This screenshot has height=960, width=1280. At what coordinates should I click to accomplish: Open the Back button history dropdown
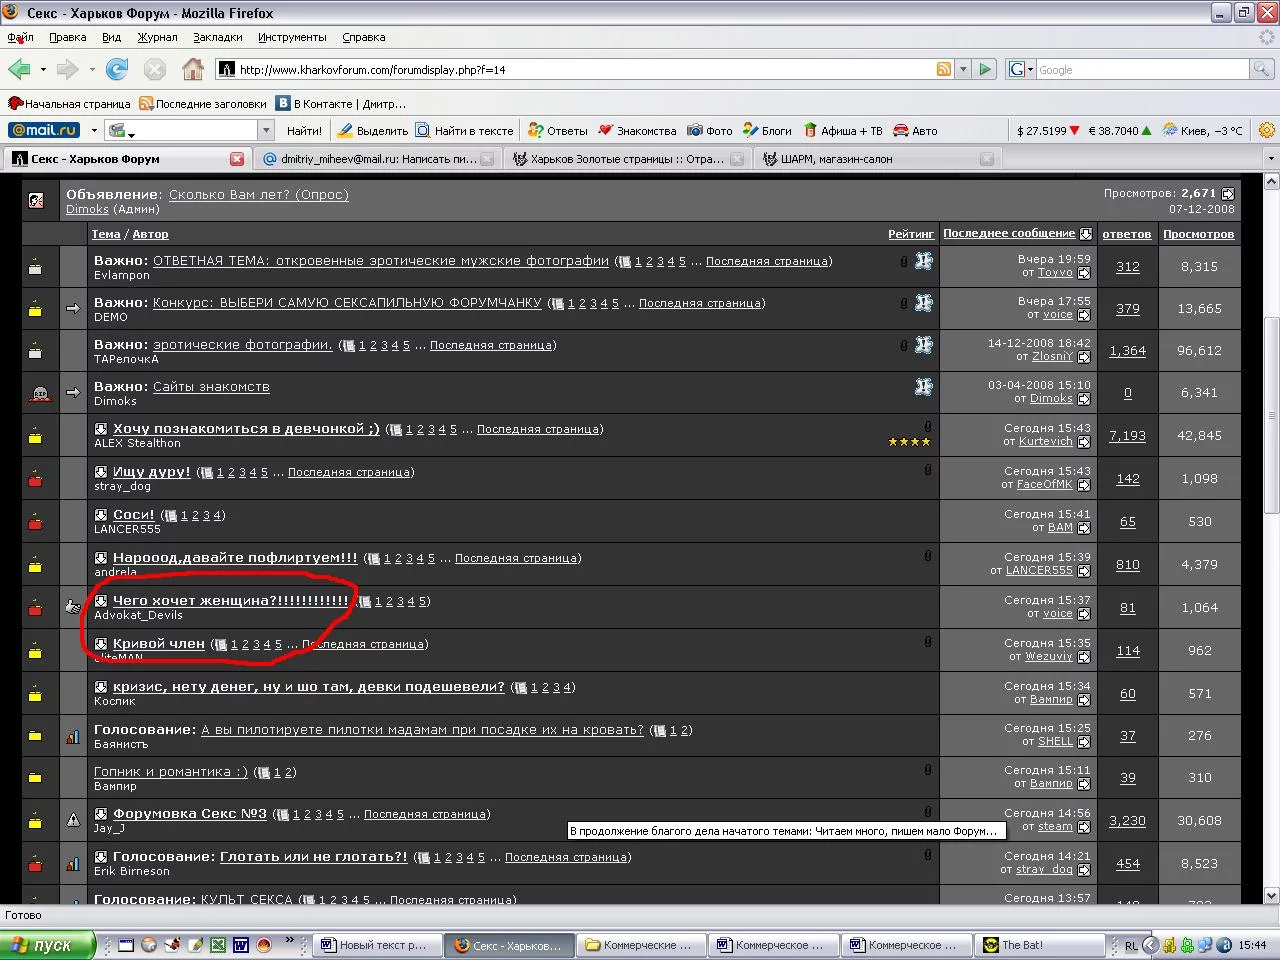point(43,70)
